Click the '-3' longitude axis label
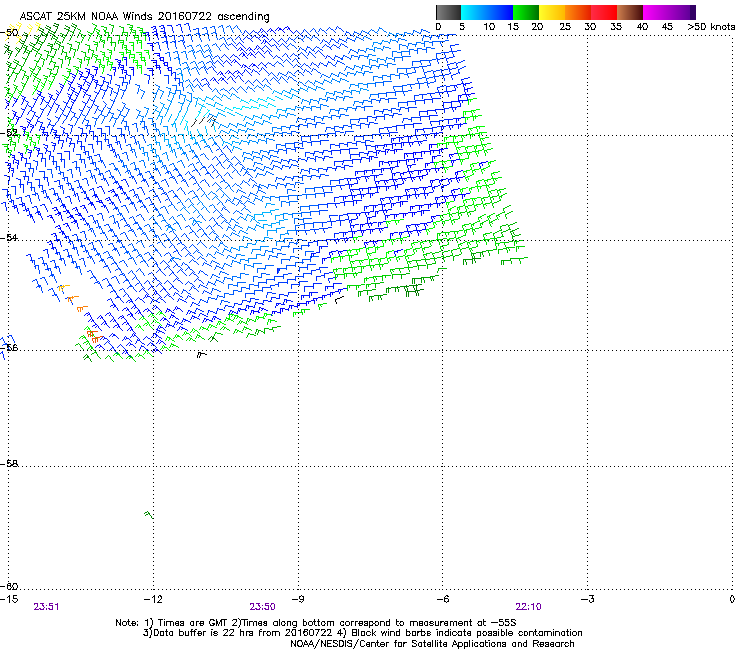Viewport: 740px width, 650px height. pyautogui.click(x=587, y=599)
